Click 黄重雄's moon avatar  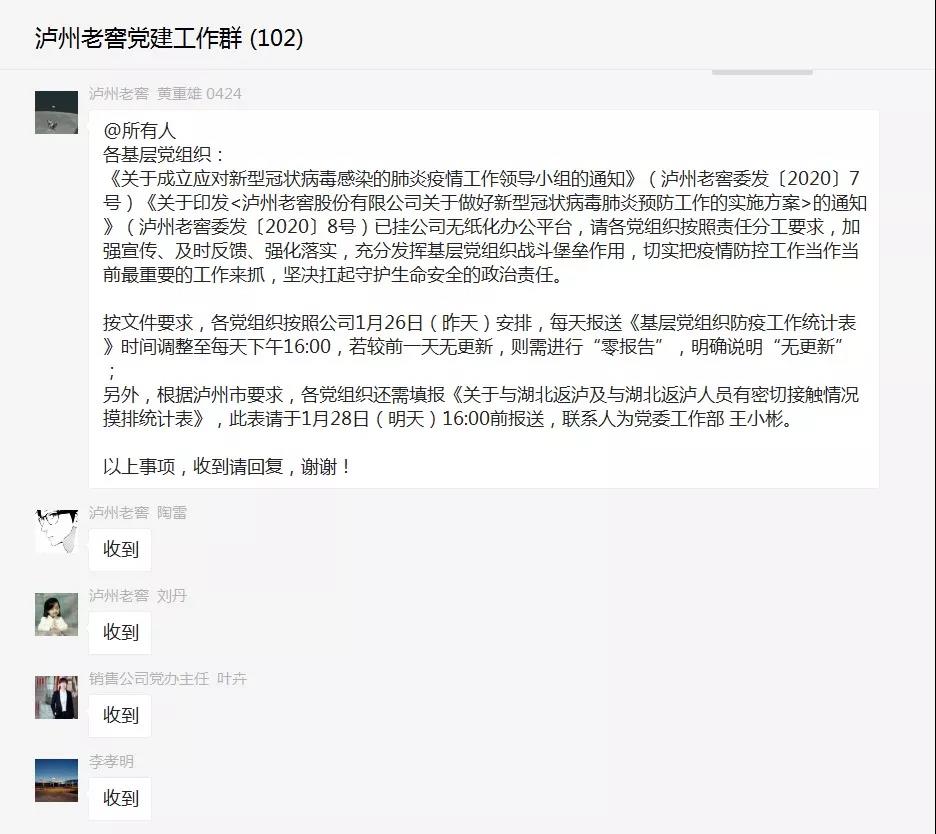(56, 112)
